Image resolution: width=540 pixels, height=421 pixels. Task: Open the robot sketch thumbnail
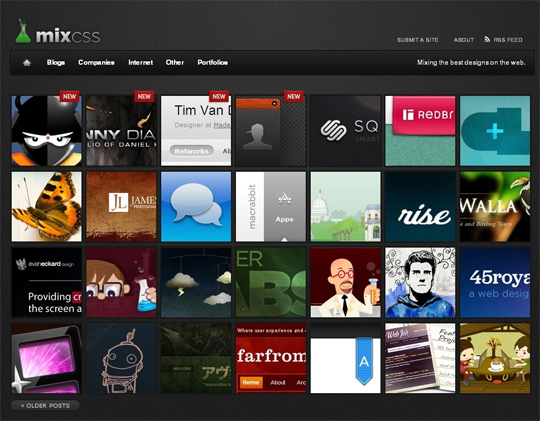pos(121,358)
